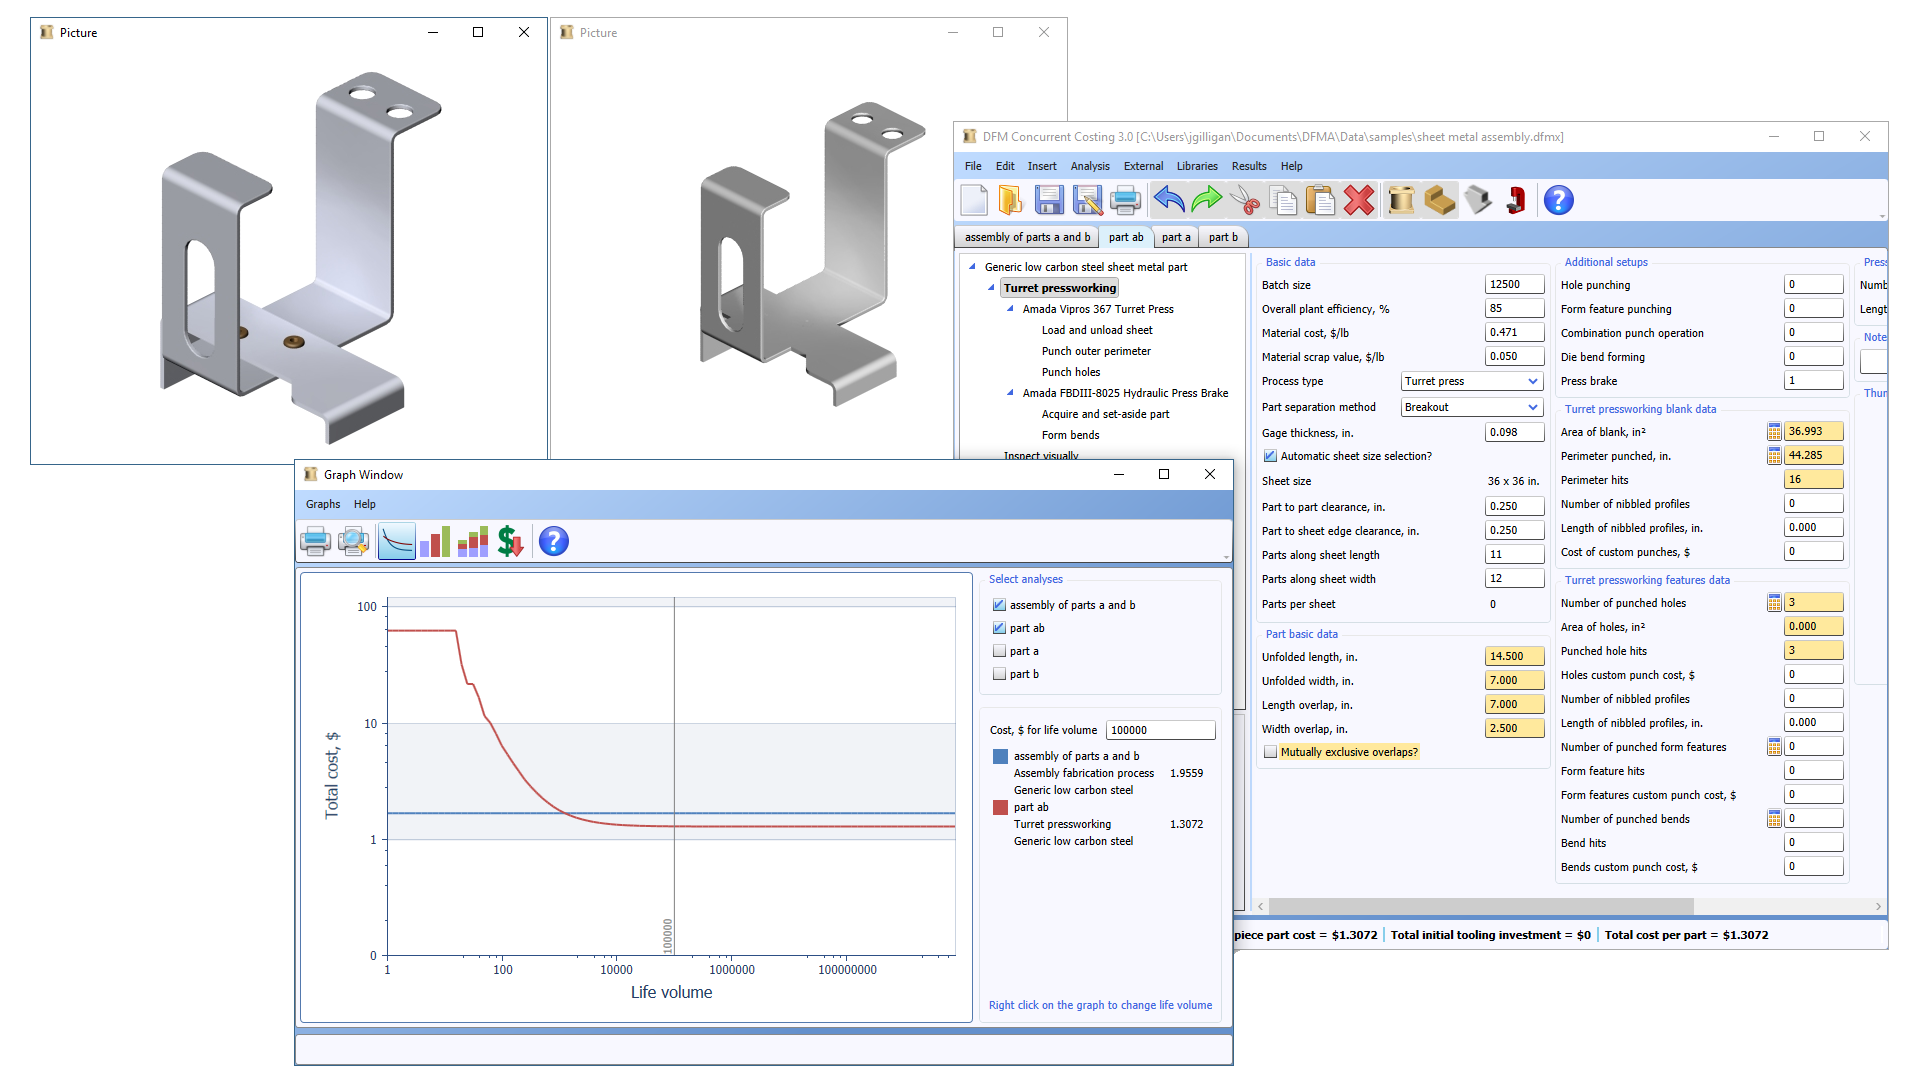The image size is (1920, 1080).
Task: Print from the DFM Concurrent Costing toolbar
Action: [1125, 201]
